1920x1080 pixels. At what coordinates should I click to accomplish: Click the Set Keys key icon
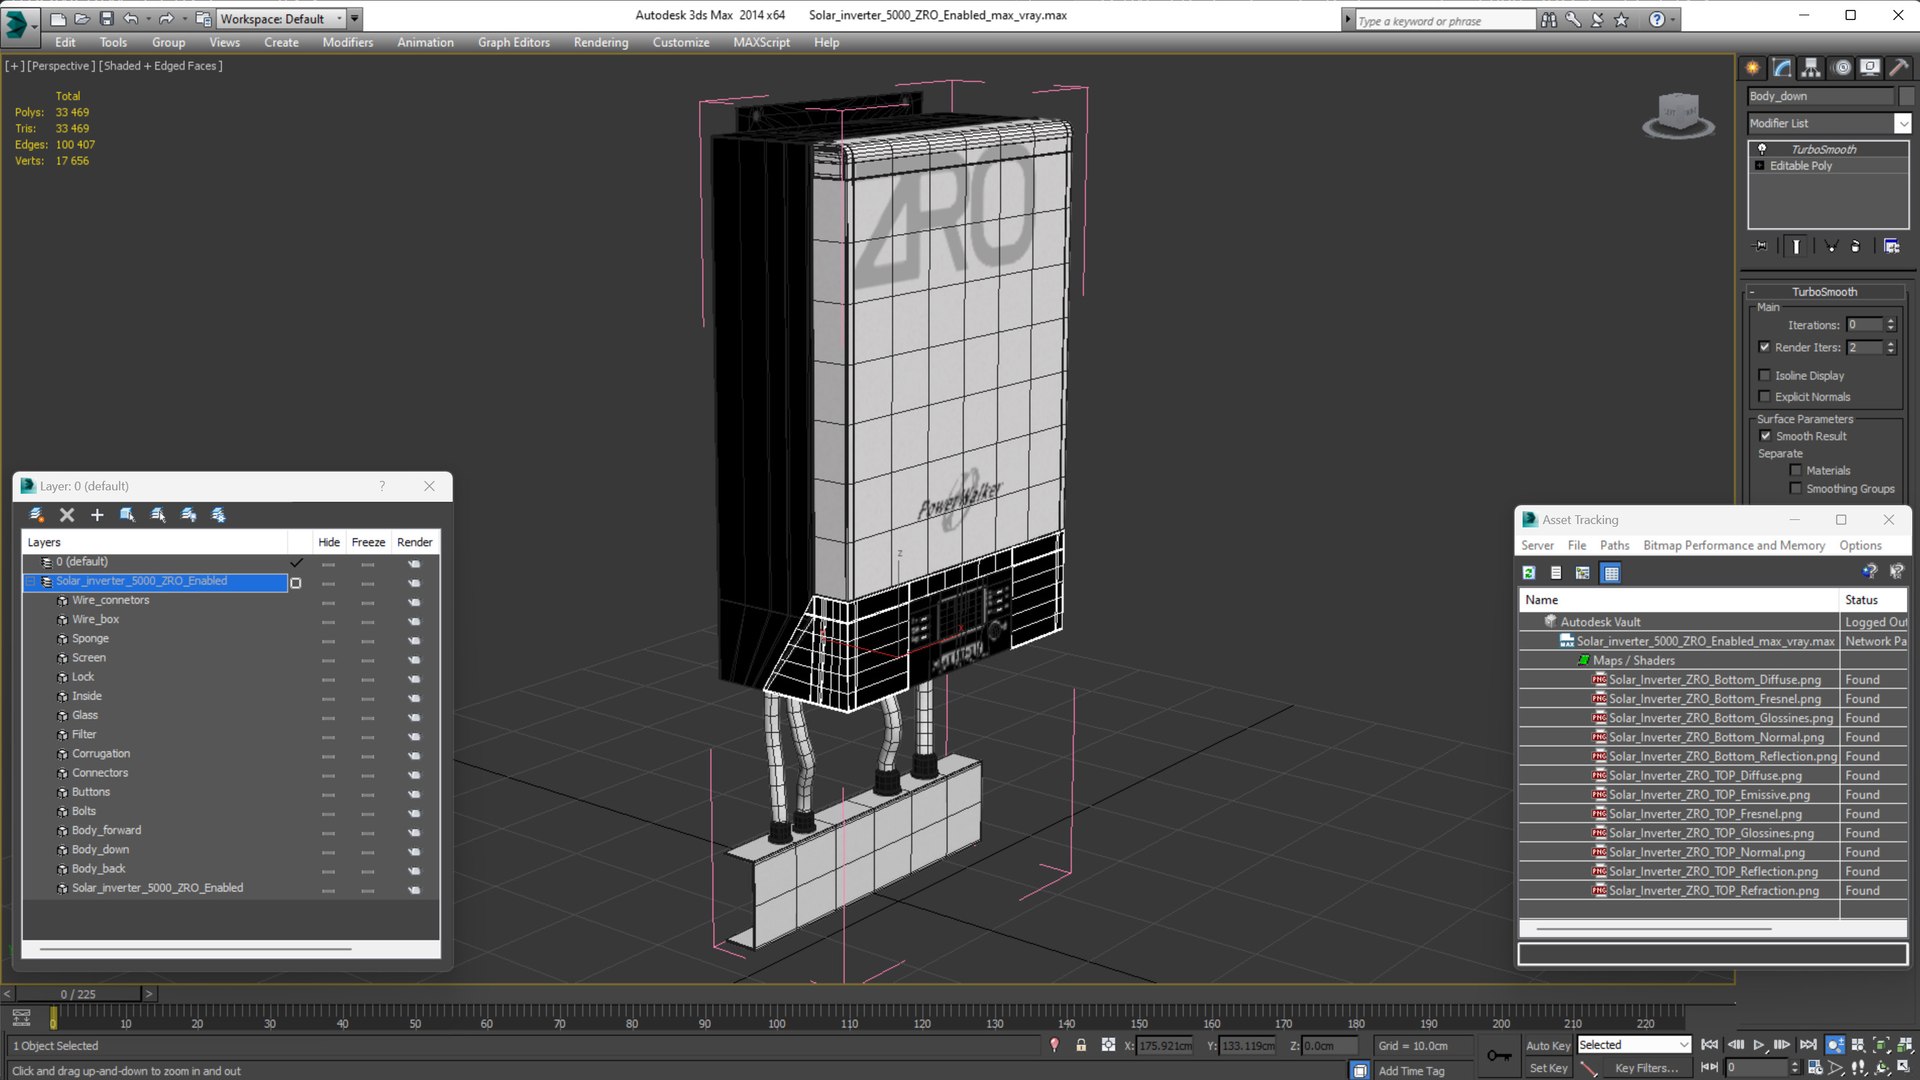click(x=1499, y=1055)
